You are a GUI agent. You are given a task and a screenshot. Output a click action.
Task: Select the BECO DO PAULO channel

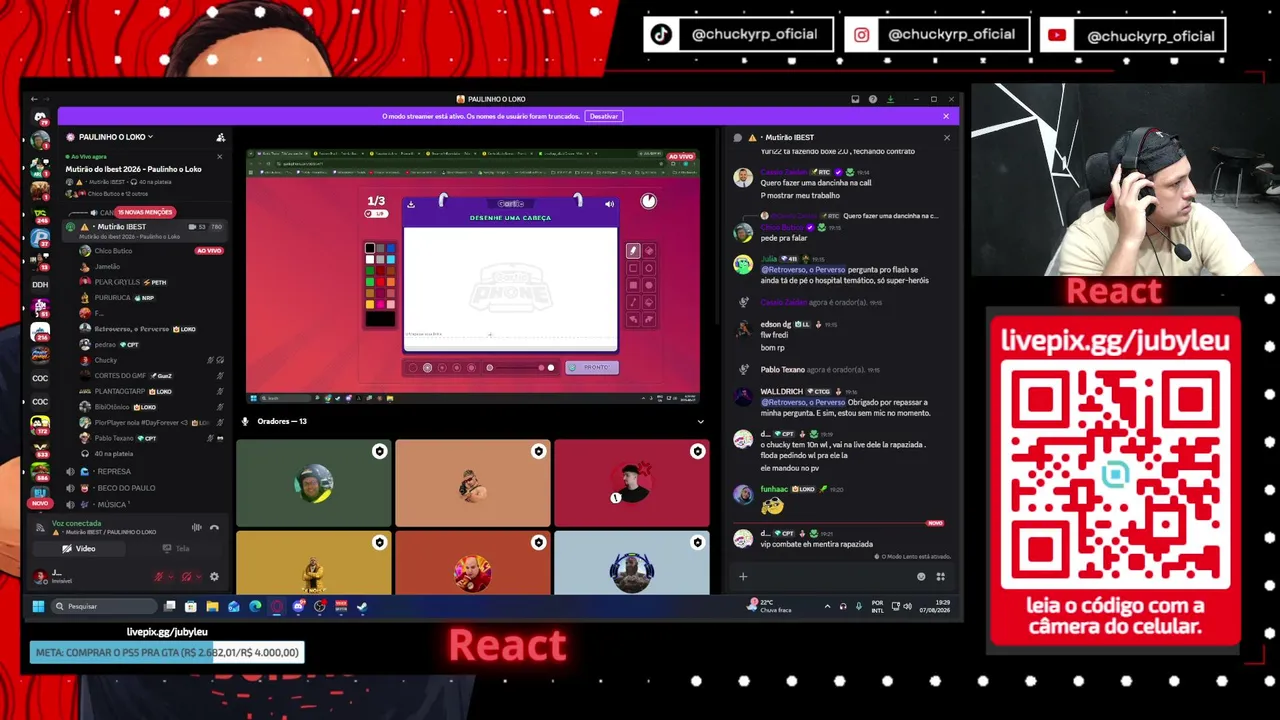pyautogui.click(x=126, y=488)
